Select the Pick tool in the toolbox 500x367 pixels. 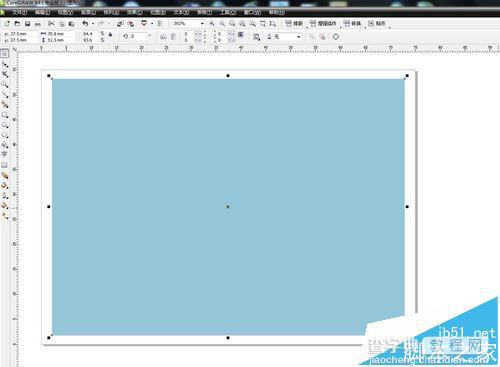[5, 53]
